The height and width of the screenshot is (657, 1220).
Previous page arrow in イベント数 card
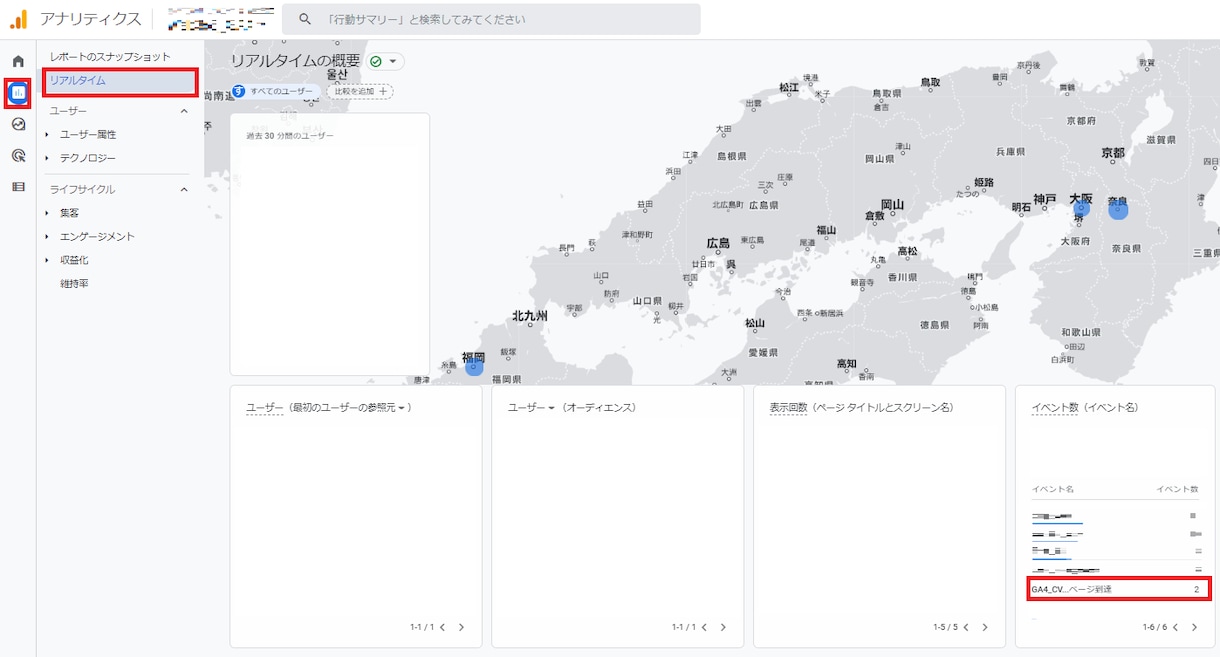point(1176,627)
